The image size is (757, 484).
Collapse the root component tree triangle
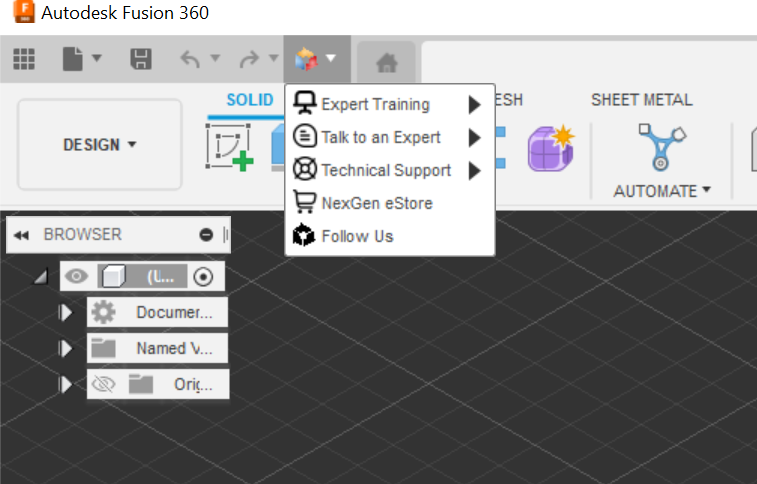tap(41, 277)
